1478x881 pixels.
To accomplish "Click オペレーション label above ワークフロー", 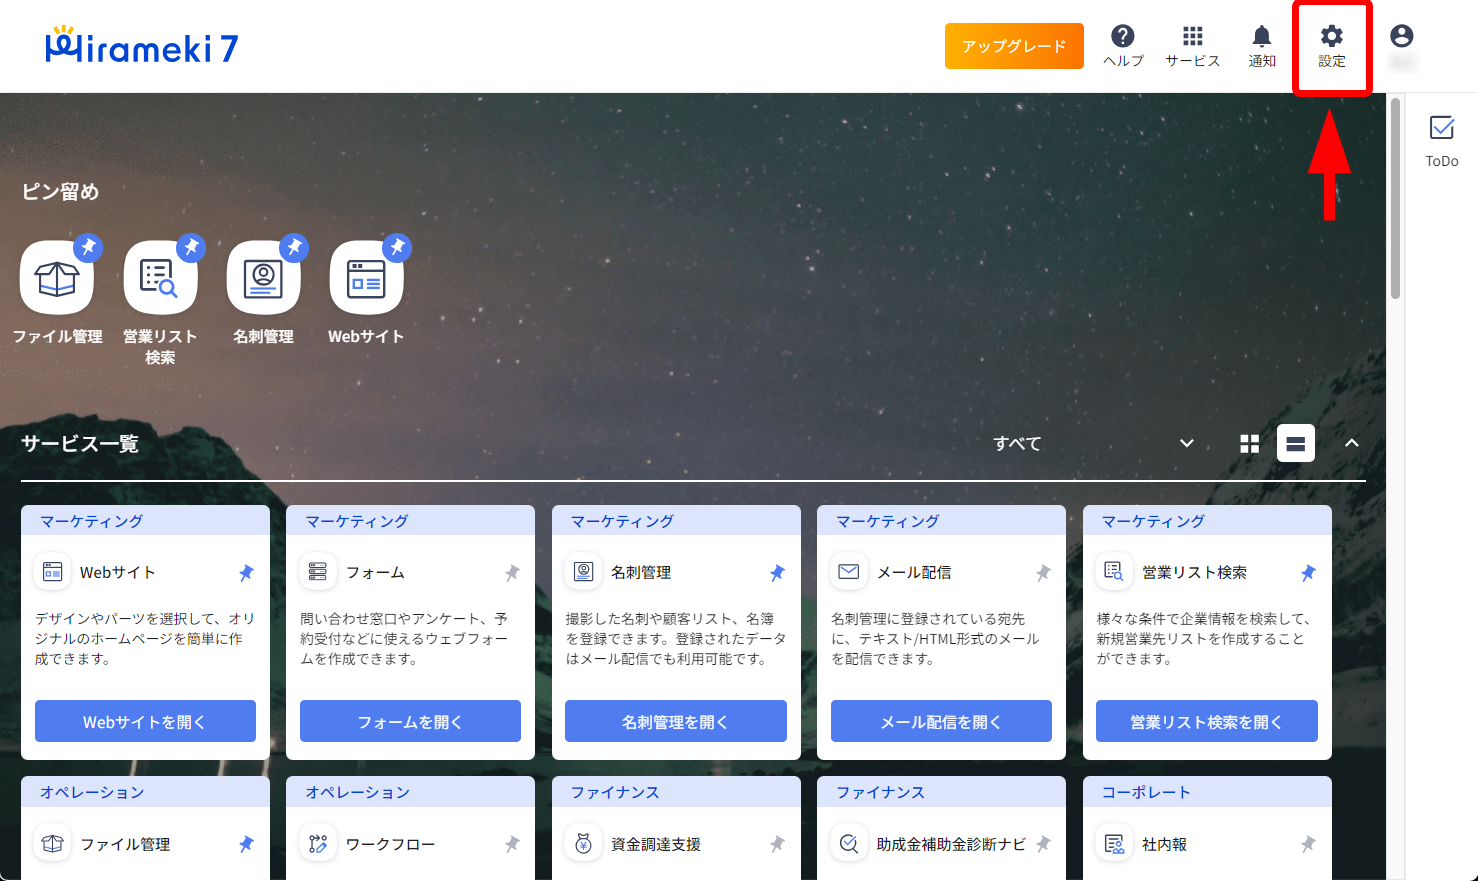I will (357, 792).
